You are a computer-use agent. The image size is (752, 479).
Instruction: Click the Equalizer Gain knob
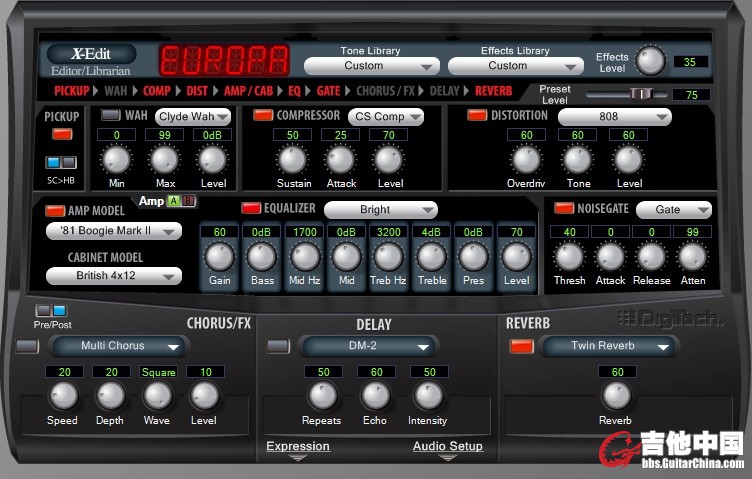tap(219, 257)
